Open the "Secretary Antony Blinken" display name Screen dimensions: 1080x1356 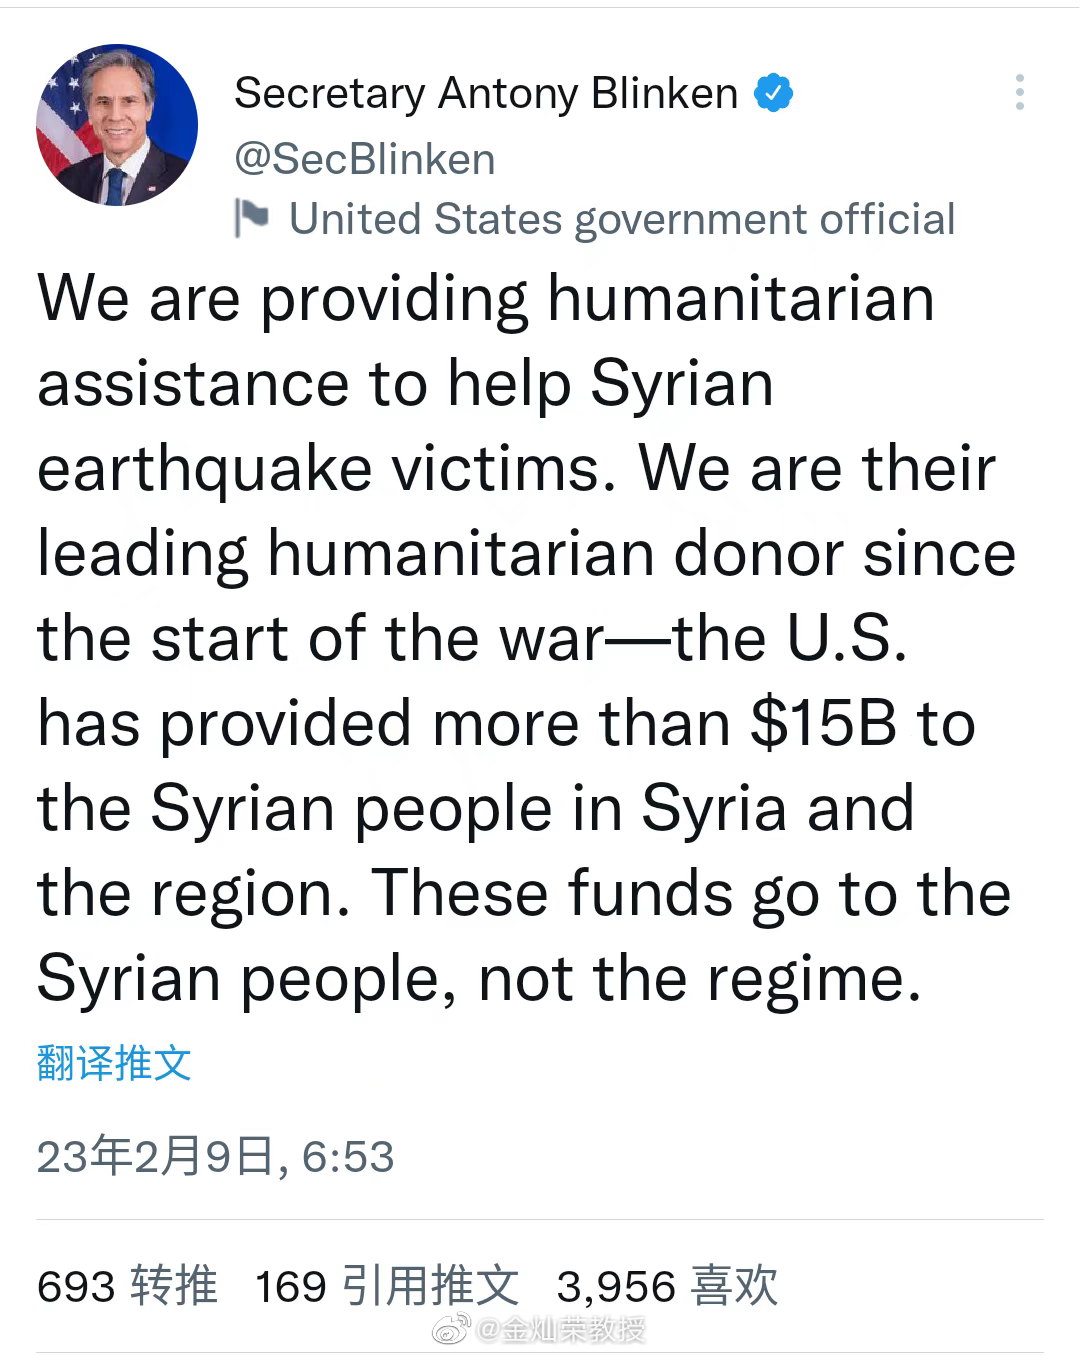tap(486, 93)
